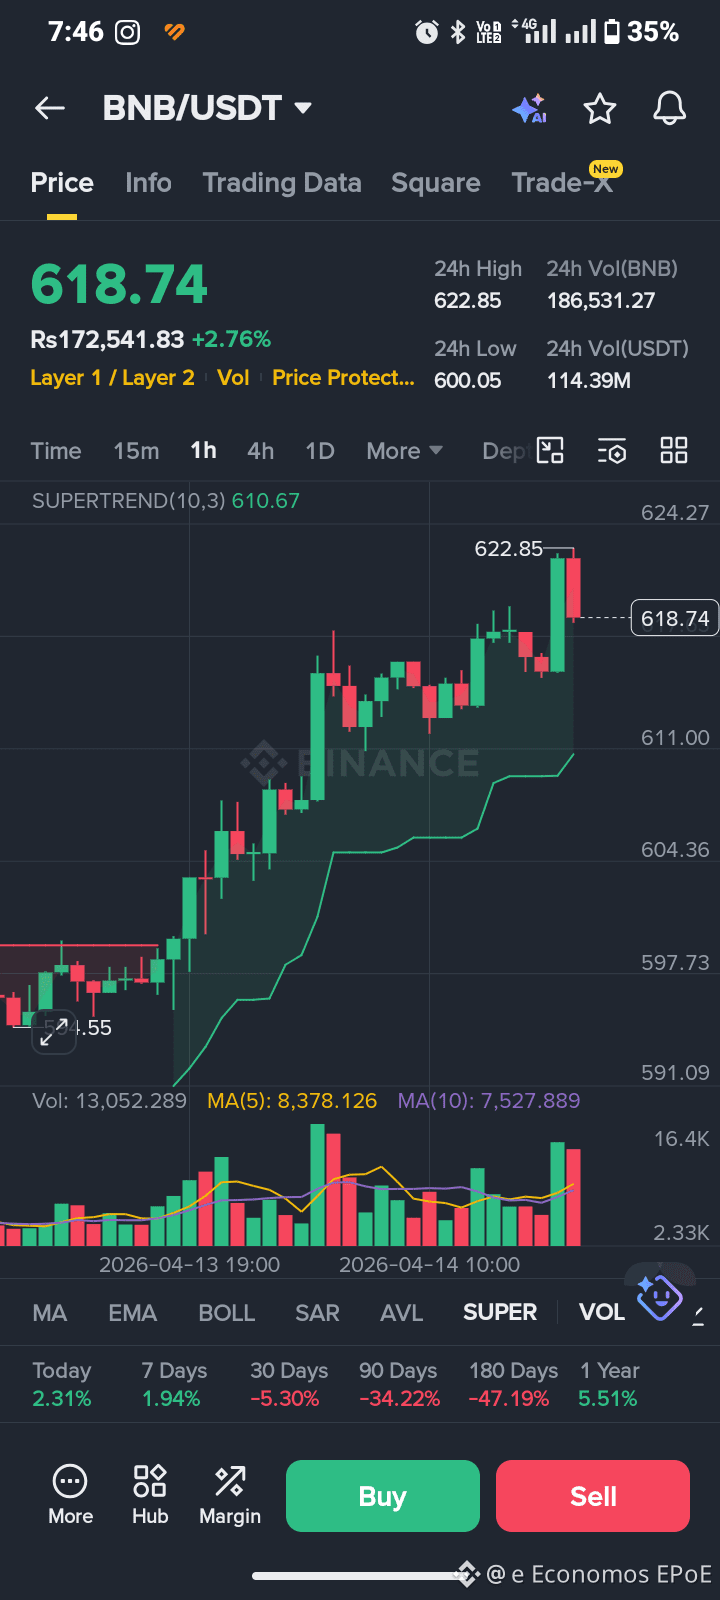Image resolution: width=720 pixels, height=1600 pixels.
Task: Tap the large 618.74 last price
Action: pos(119,284)
